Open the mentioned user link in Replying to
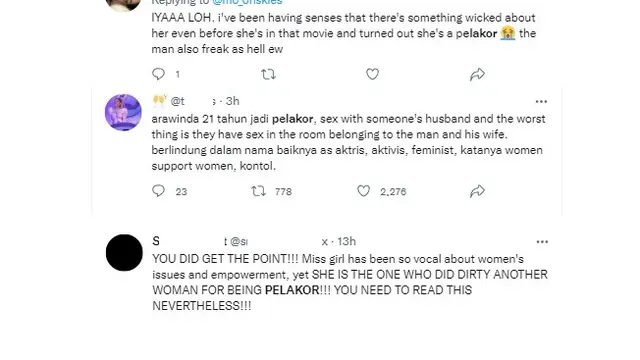 247,2
